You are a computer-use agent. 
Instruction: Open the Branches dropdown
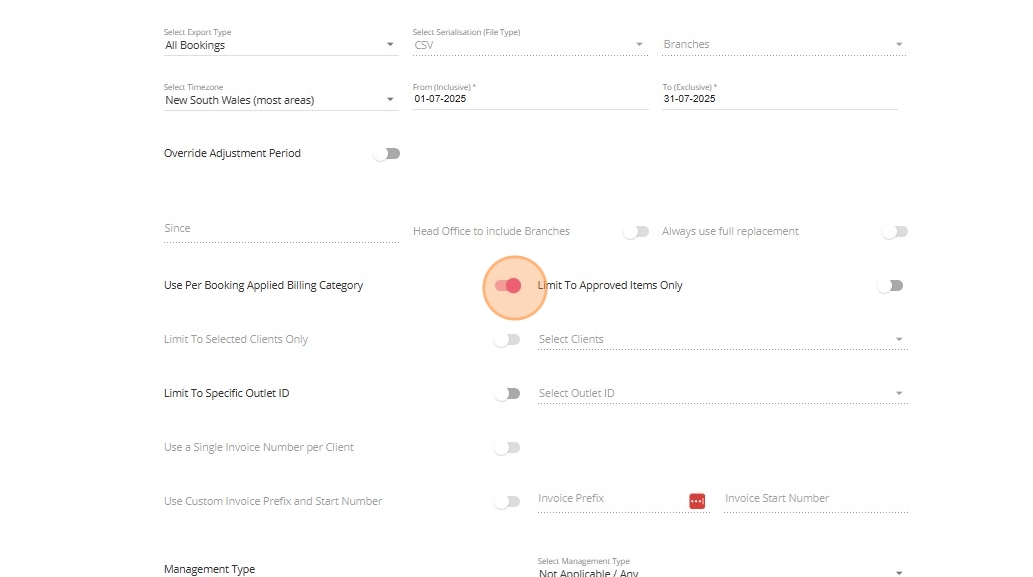click(x=784, y=44)
